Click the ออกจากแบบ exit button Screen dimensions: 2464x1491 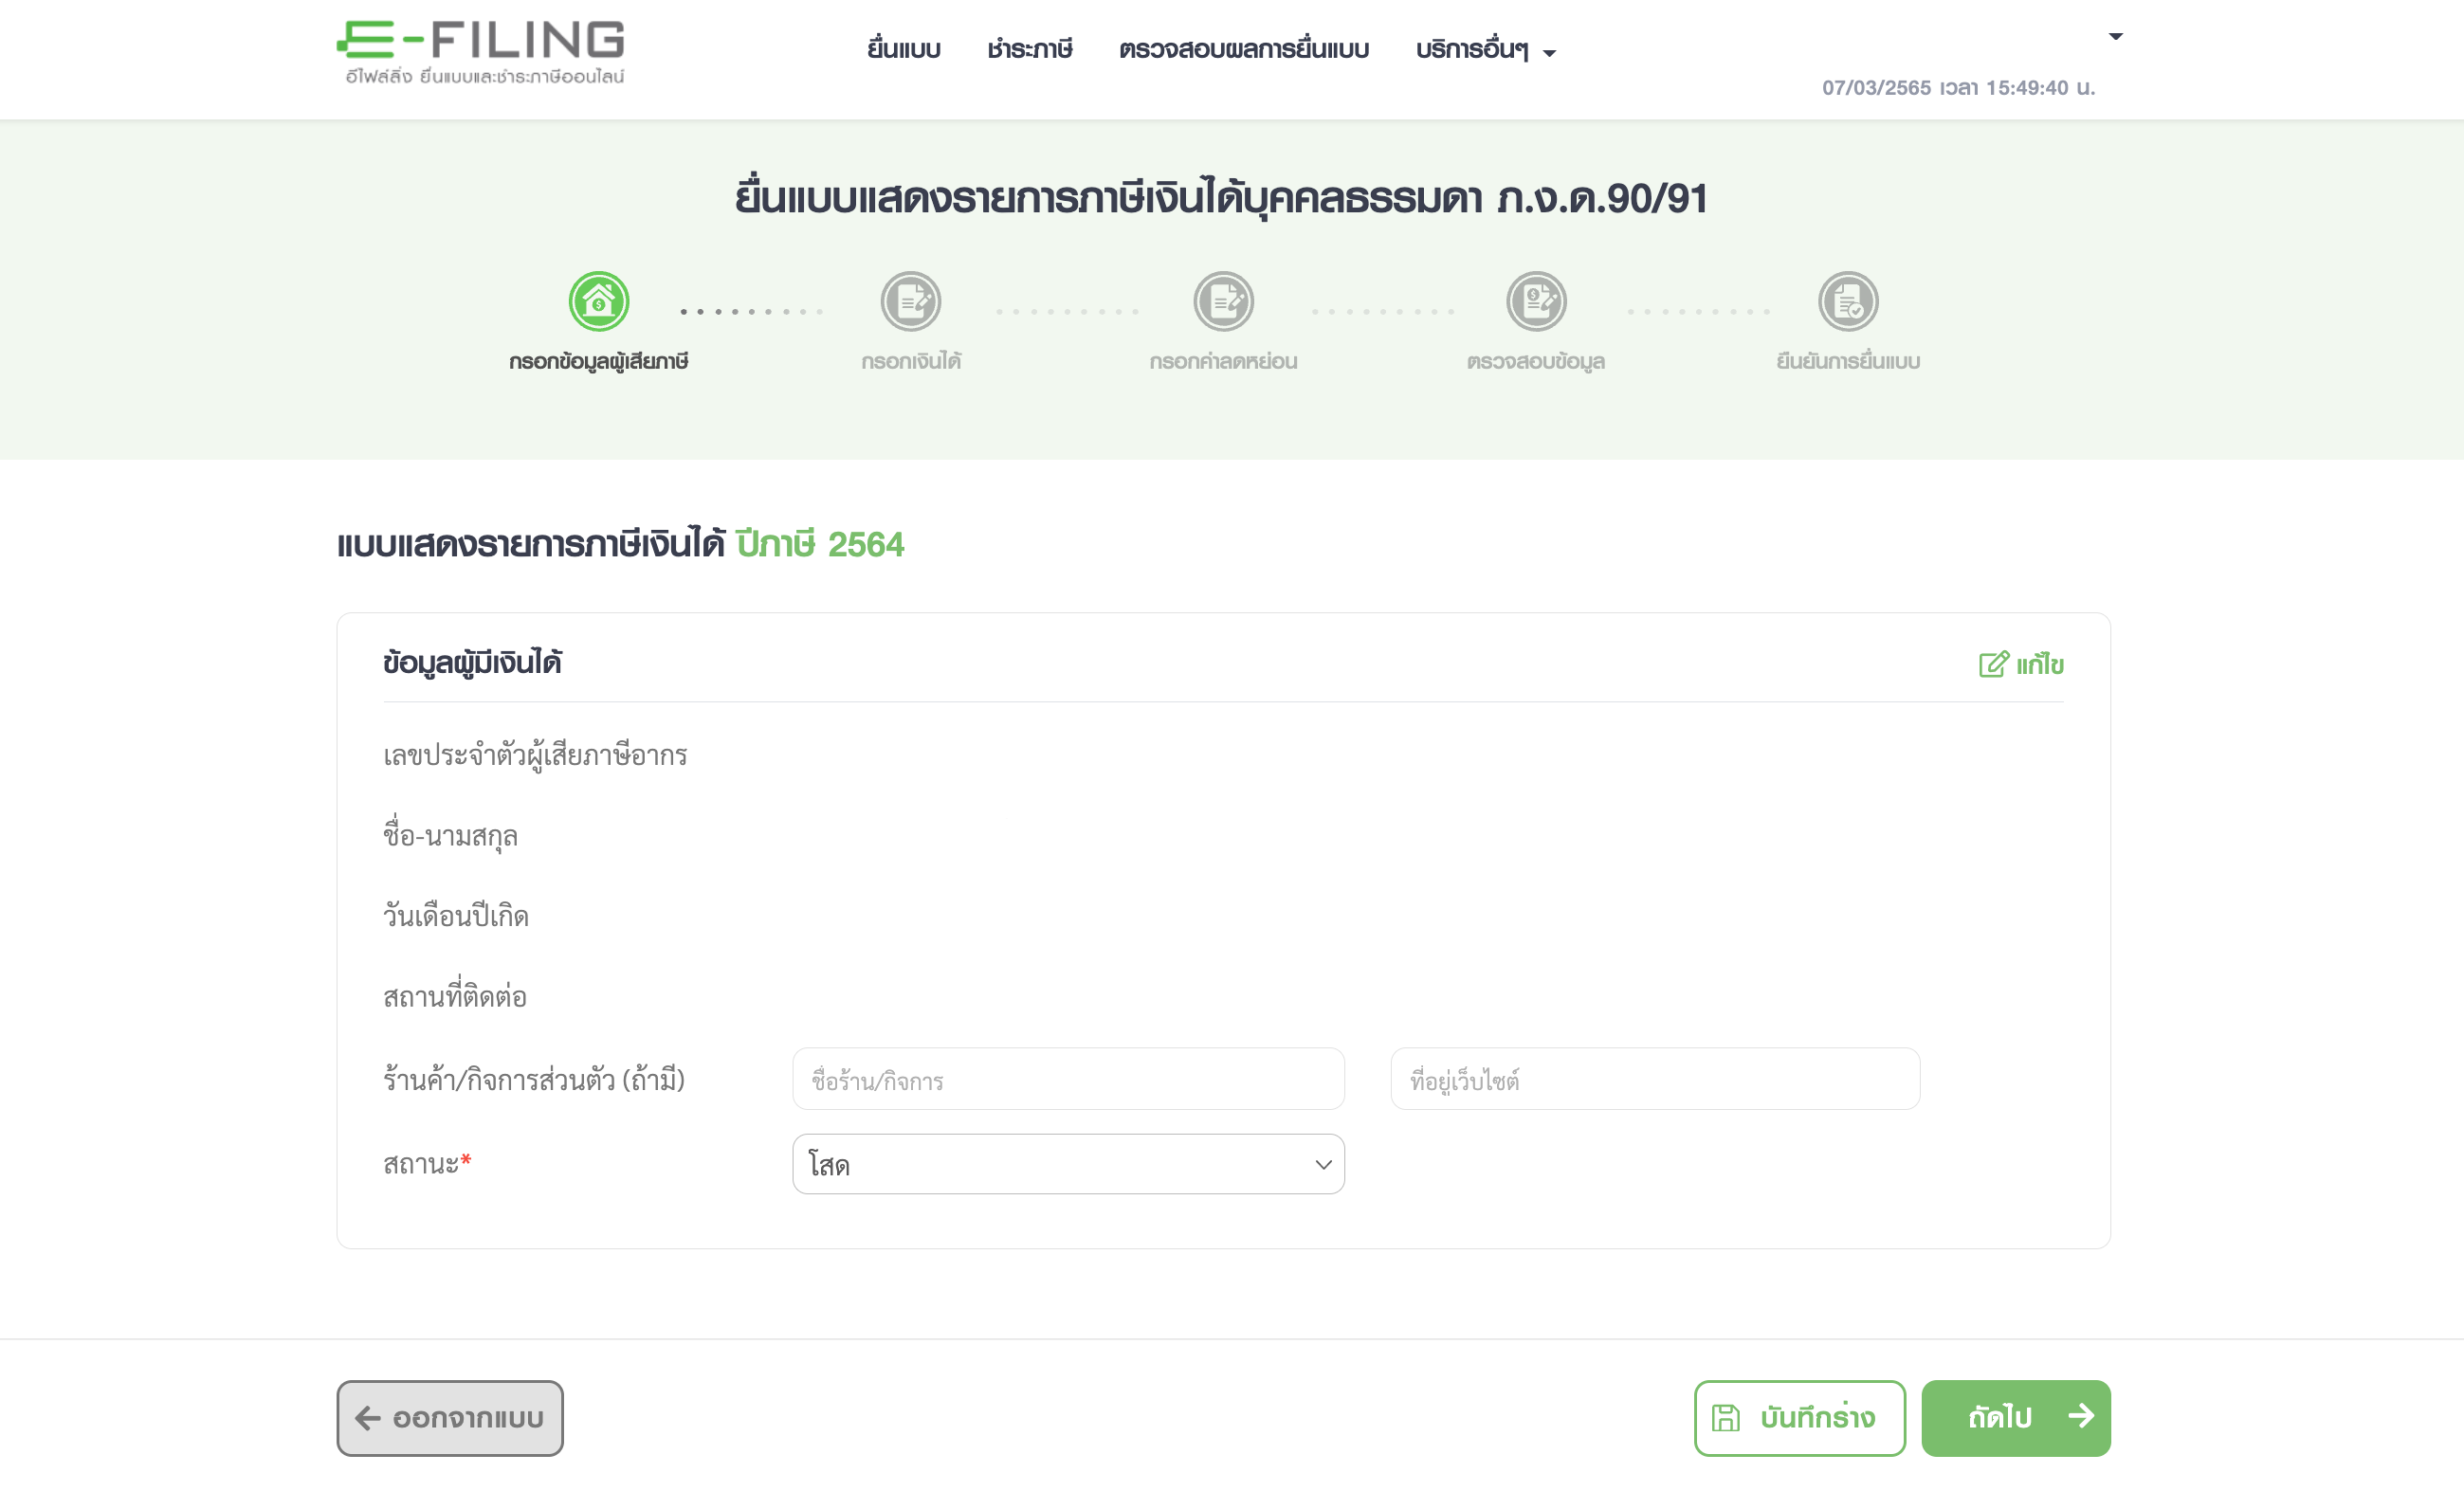(x=450, y=1418)
